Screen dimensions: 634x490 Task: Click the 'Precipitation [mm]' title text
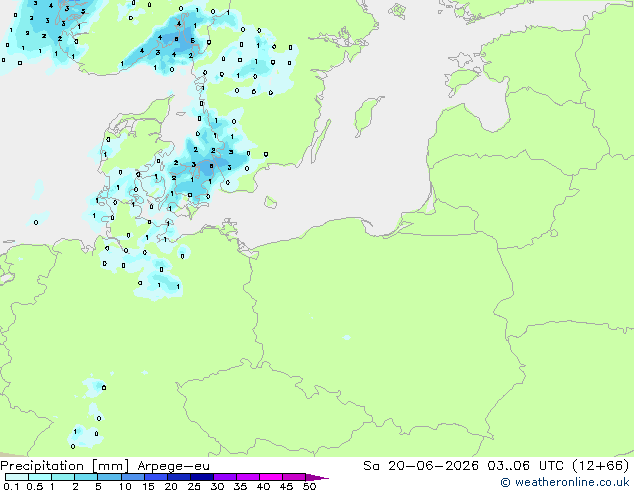tap(65, 466)
